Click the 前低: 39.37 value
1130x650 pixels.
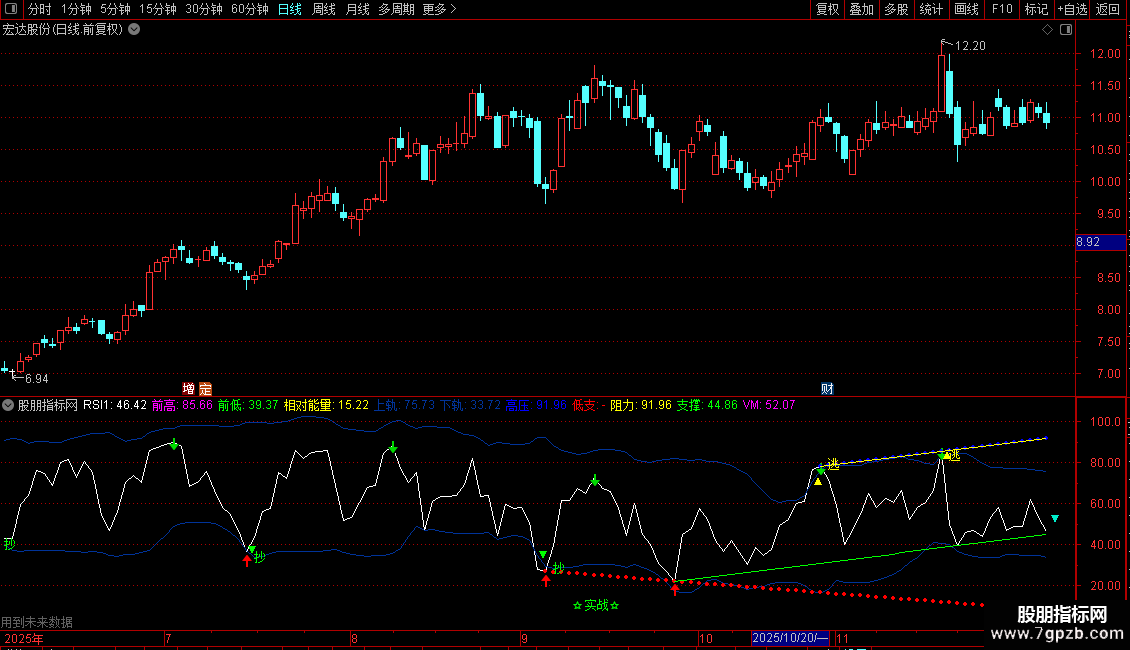tap(248, 405)
